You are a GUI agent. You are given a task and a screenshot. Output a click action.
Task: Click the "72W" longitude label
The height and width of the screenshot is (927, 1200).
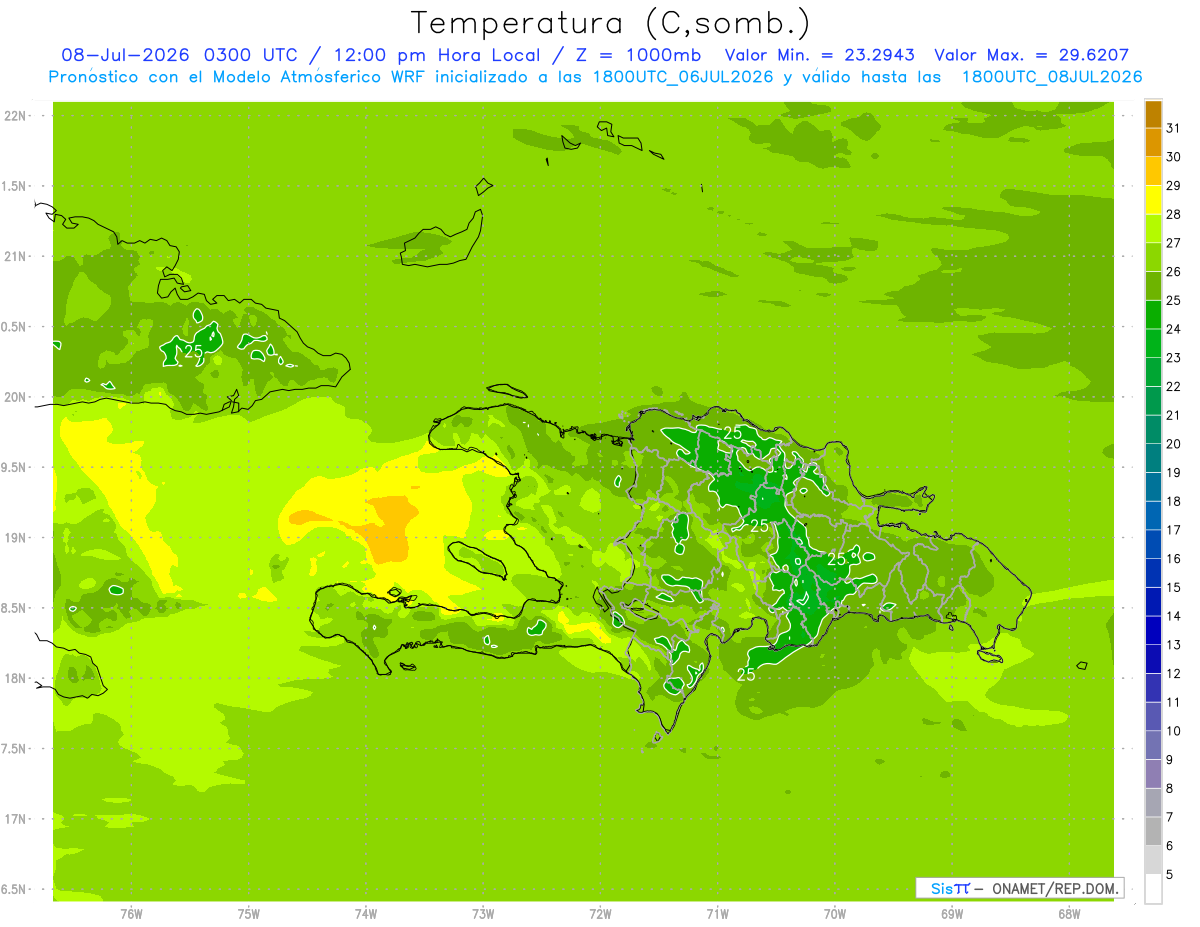click(601, 913)
